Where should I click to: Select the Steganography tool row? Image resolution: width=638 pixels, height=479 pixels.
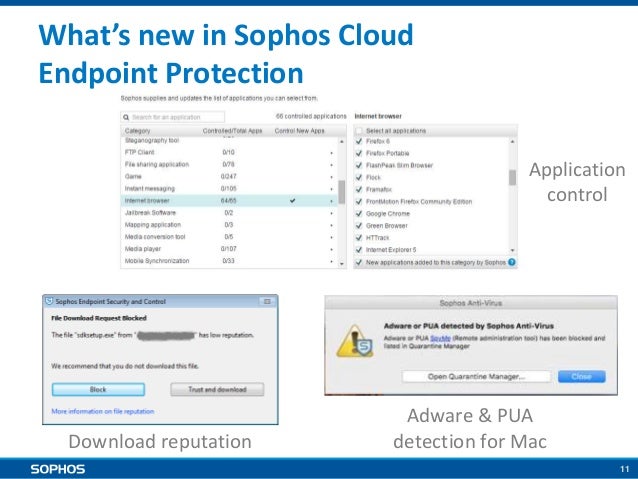point(229,140)
